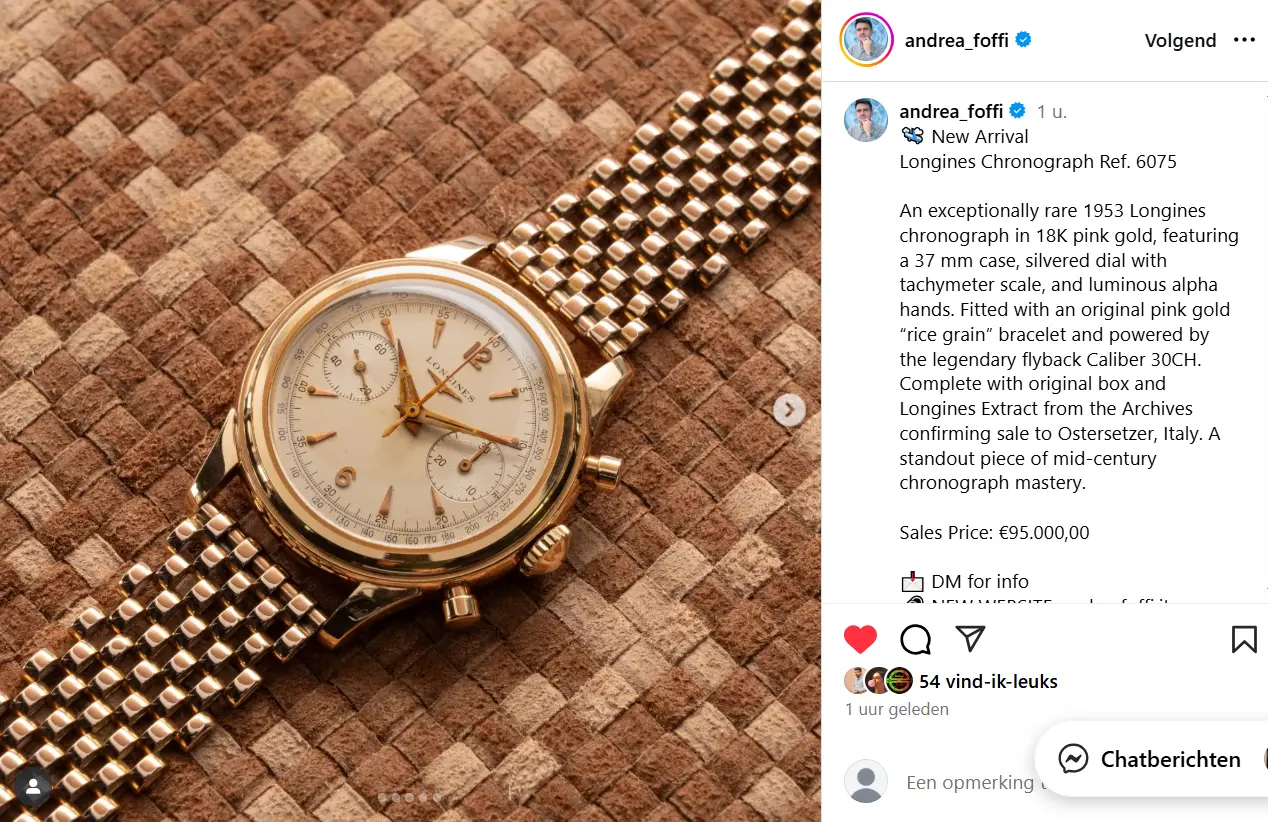1268x822 pixels.
Task: View the 54 vind-ik-leuks likes list
Action: point(988,681)
